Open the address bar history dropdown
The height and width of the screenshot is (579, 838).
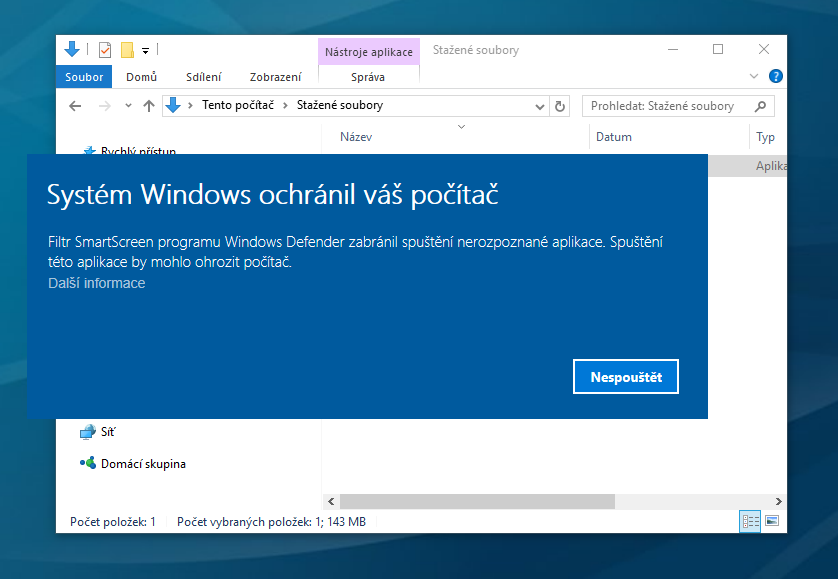click(540, 107)
